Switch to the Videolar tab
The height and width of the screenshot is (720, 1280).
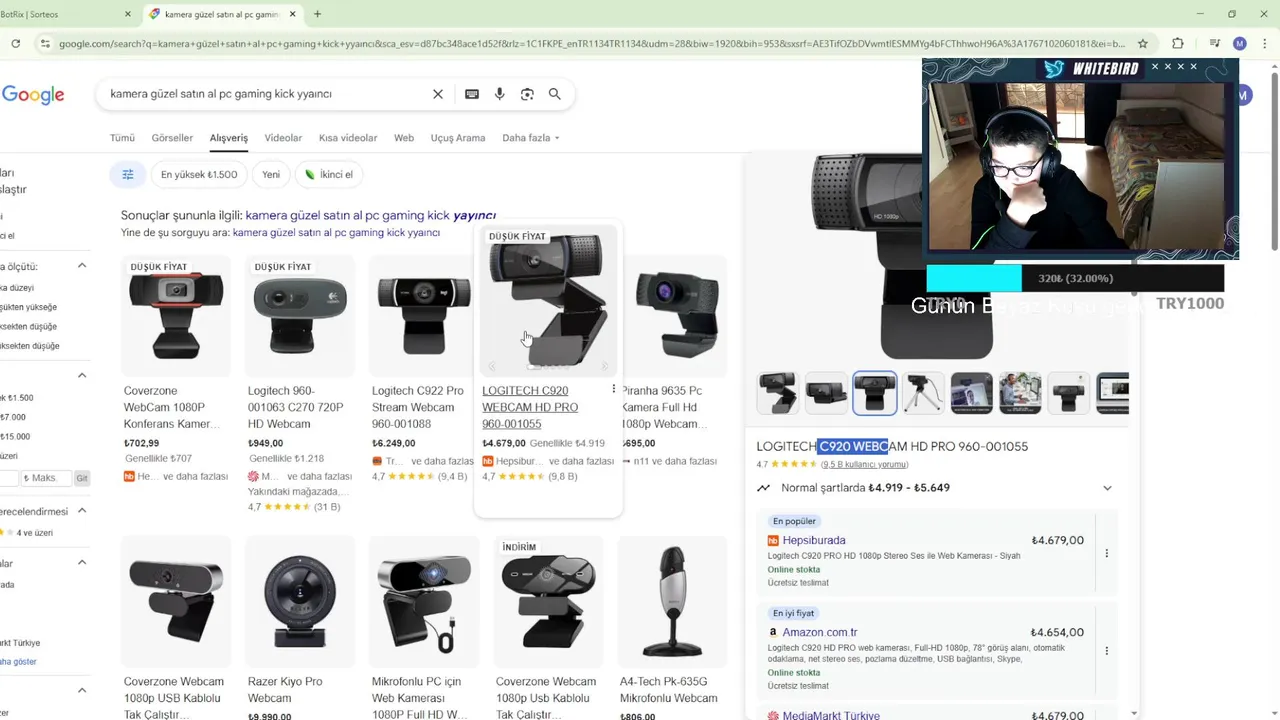(x=283, y=138)
